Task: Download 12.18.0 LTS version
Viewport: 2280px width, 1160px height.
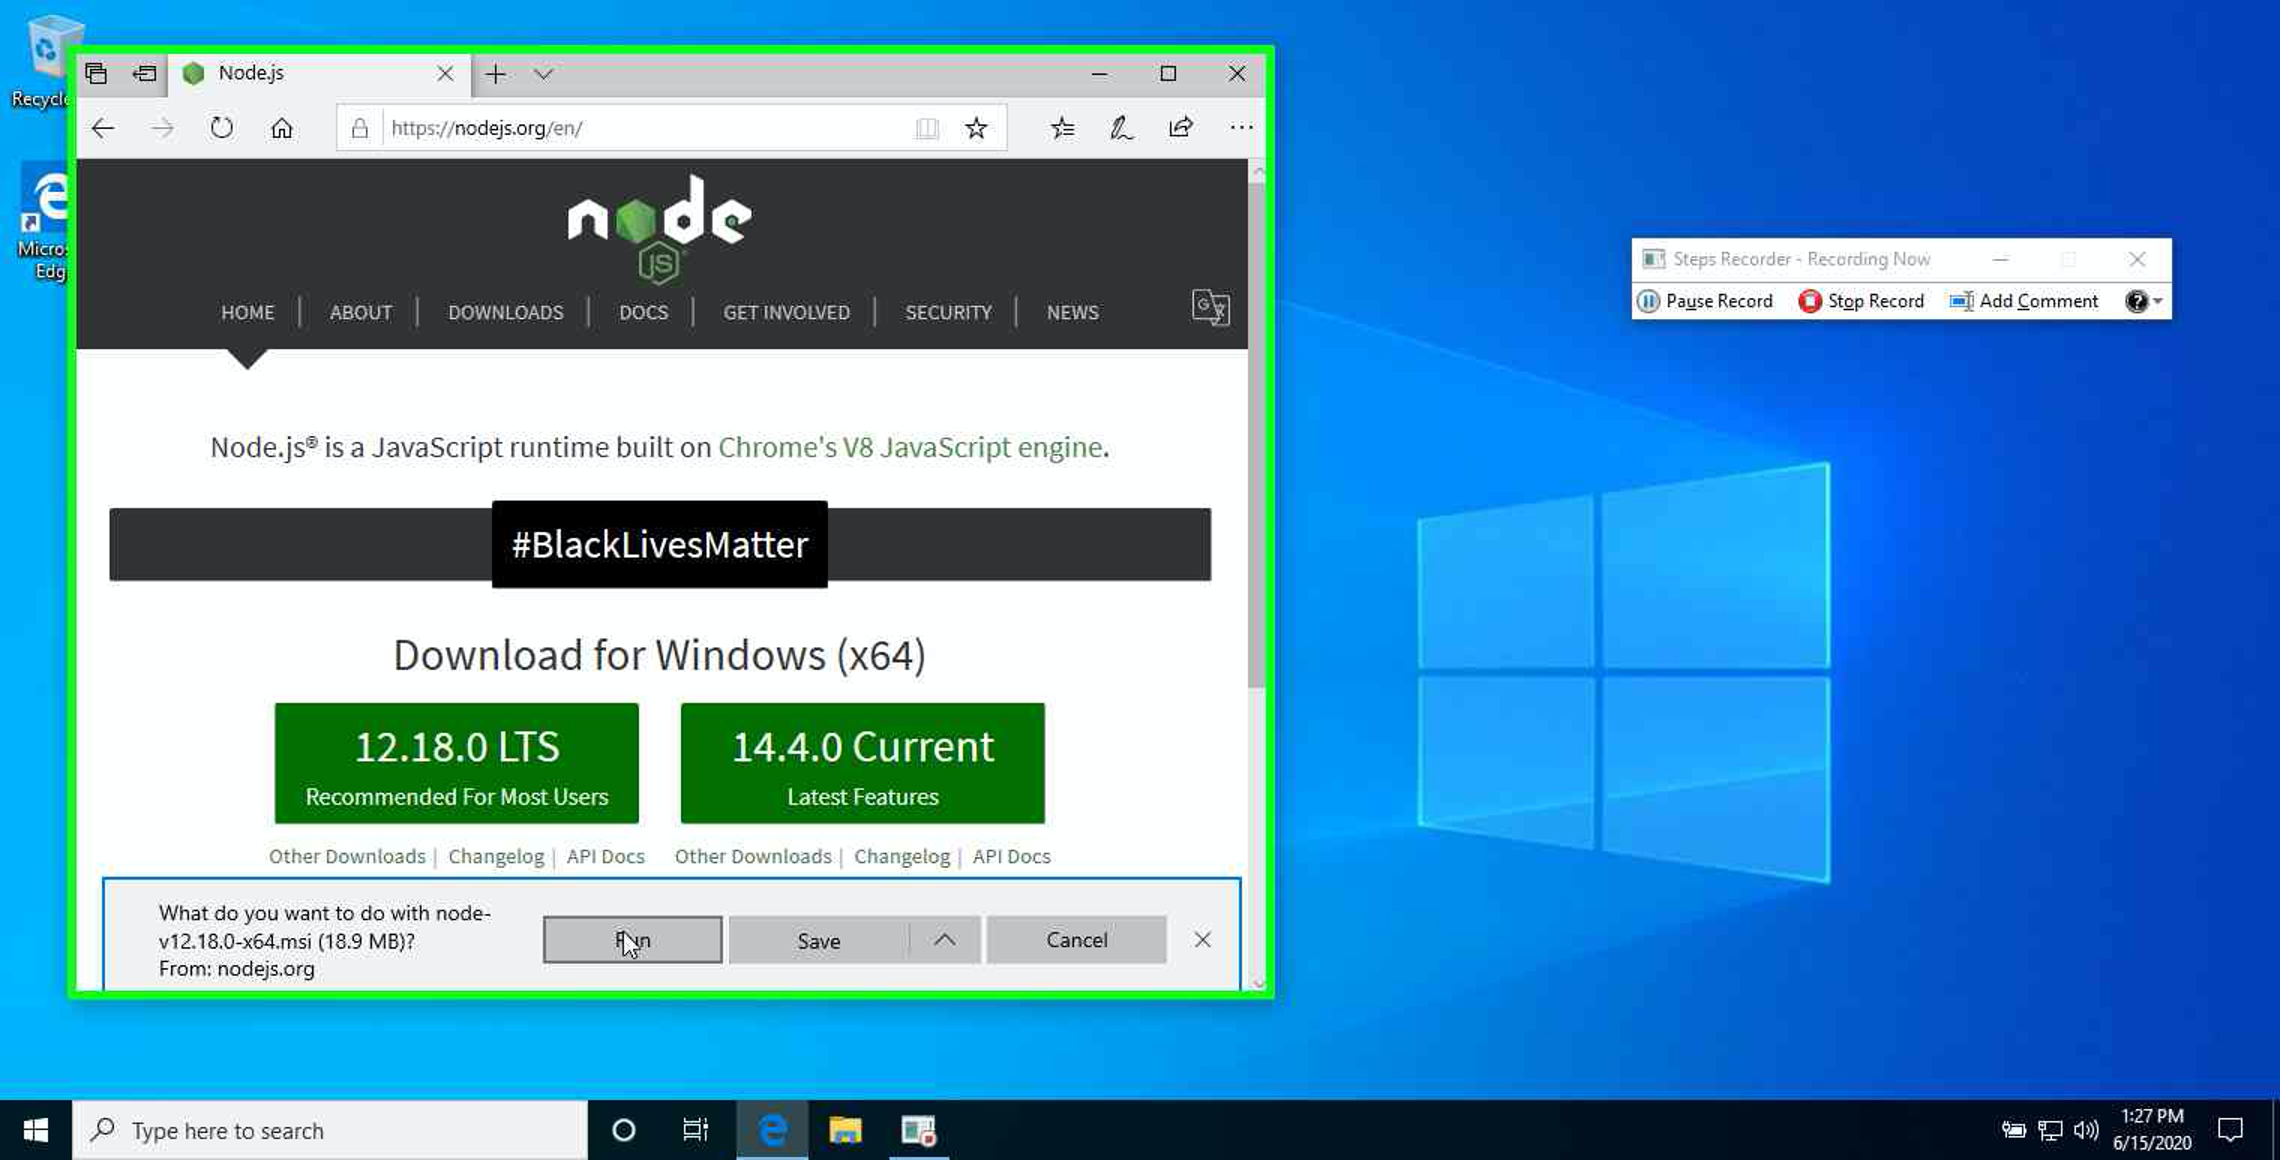Action: pyautogui.click(x=457, y=763)
